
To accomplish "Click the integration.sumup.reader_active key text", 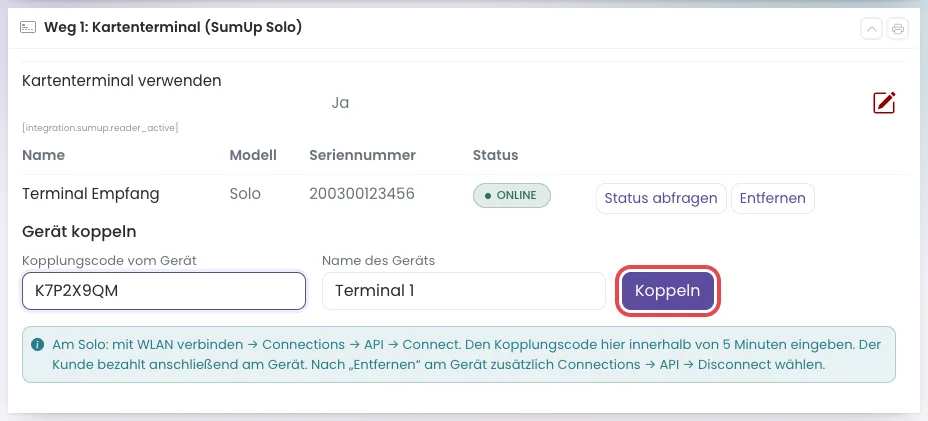I will pyautogui.click(x=100, y=127).
